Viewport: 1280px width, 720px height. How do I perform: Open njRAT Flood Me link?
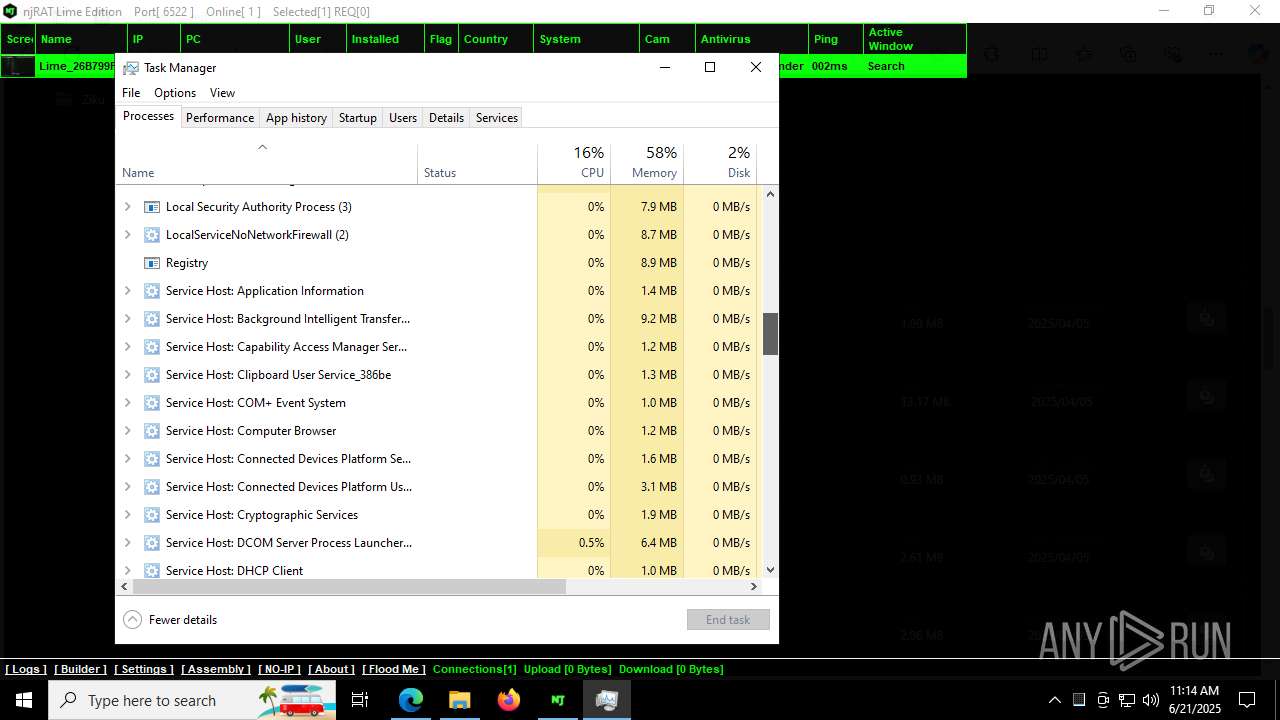(x=394, y=669)
